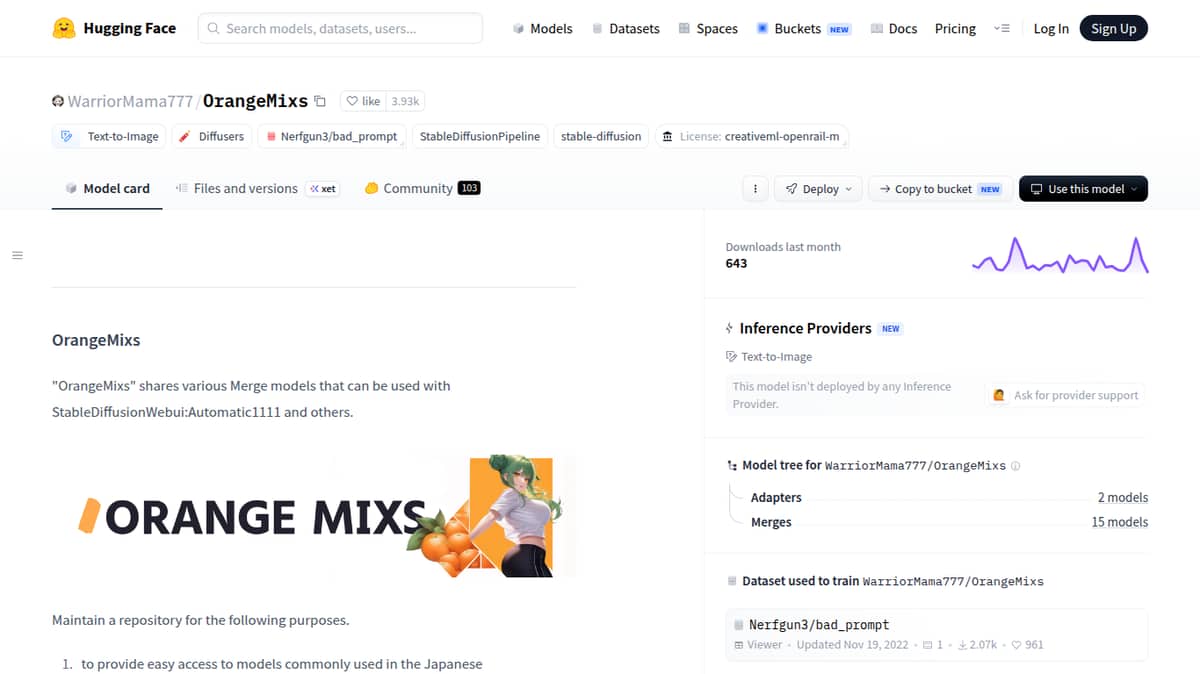The width and height of the screenshot is (1200, 674).
Task: Select the Nerfgun3/bad_prompt tag
Action: point(331,136)
